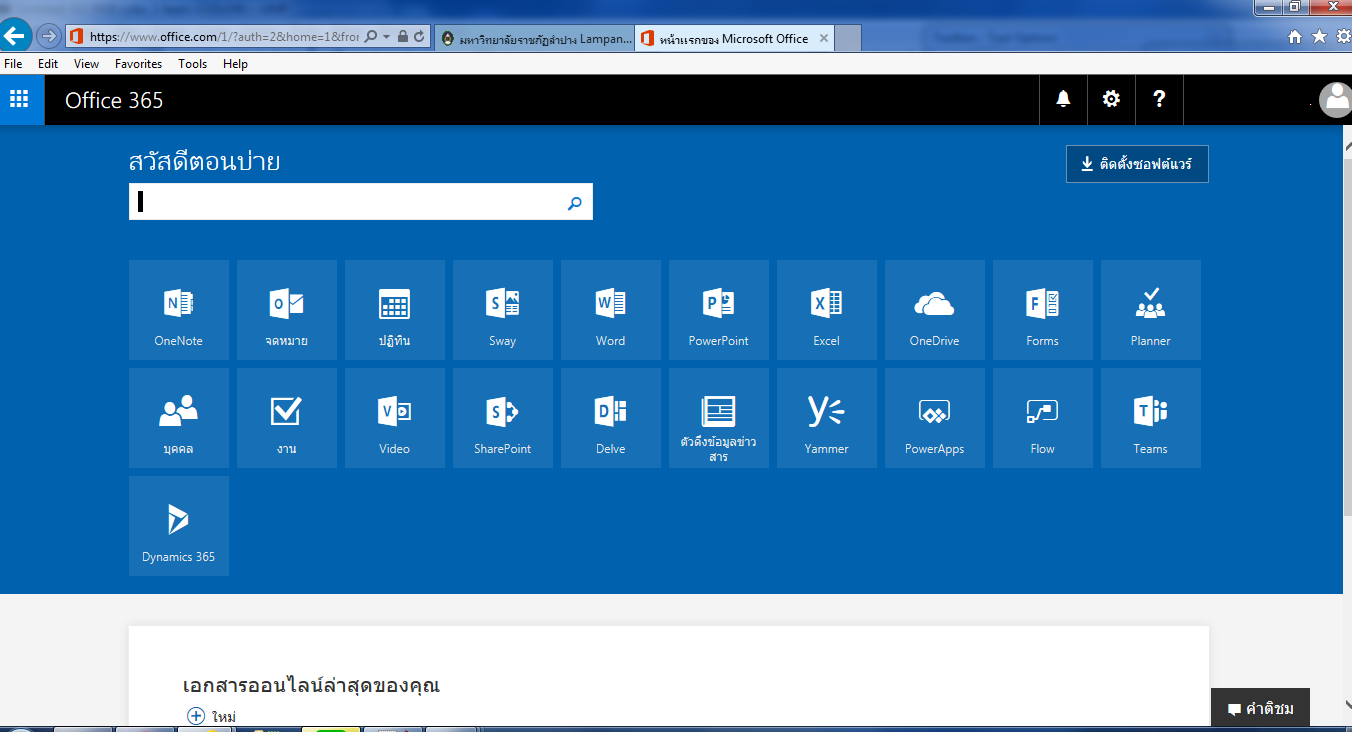1352x732 pixels.
Task: Open the app launcher waffle menu
Action: [x=22, y=99]
